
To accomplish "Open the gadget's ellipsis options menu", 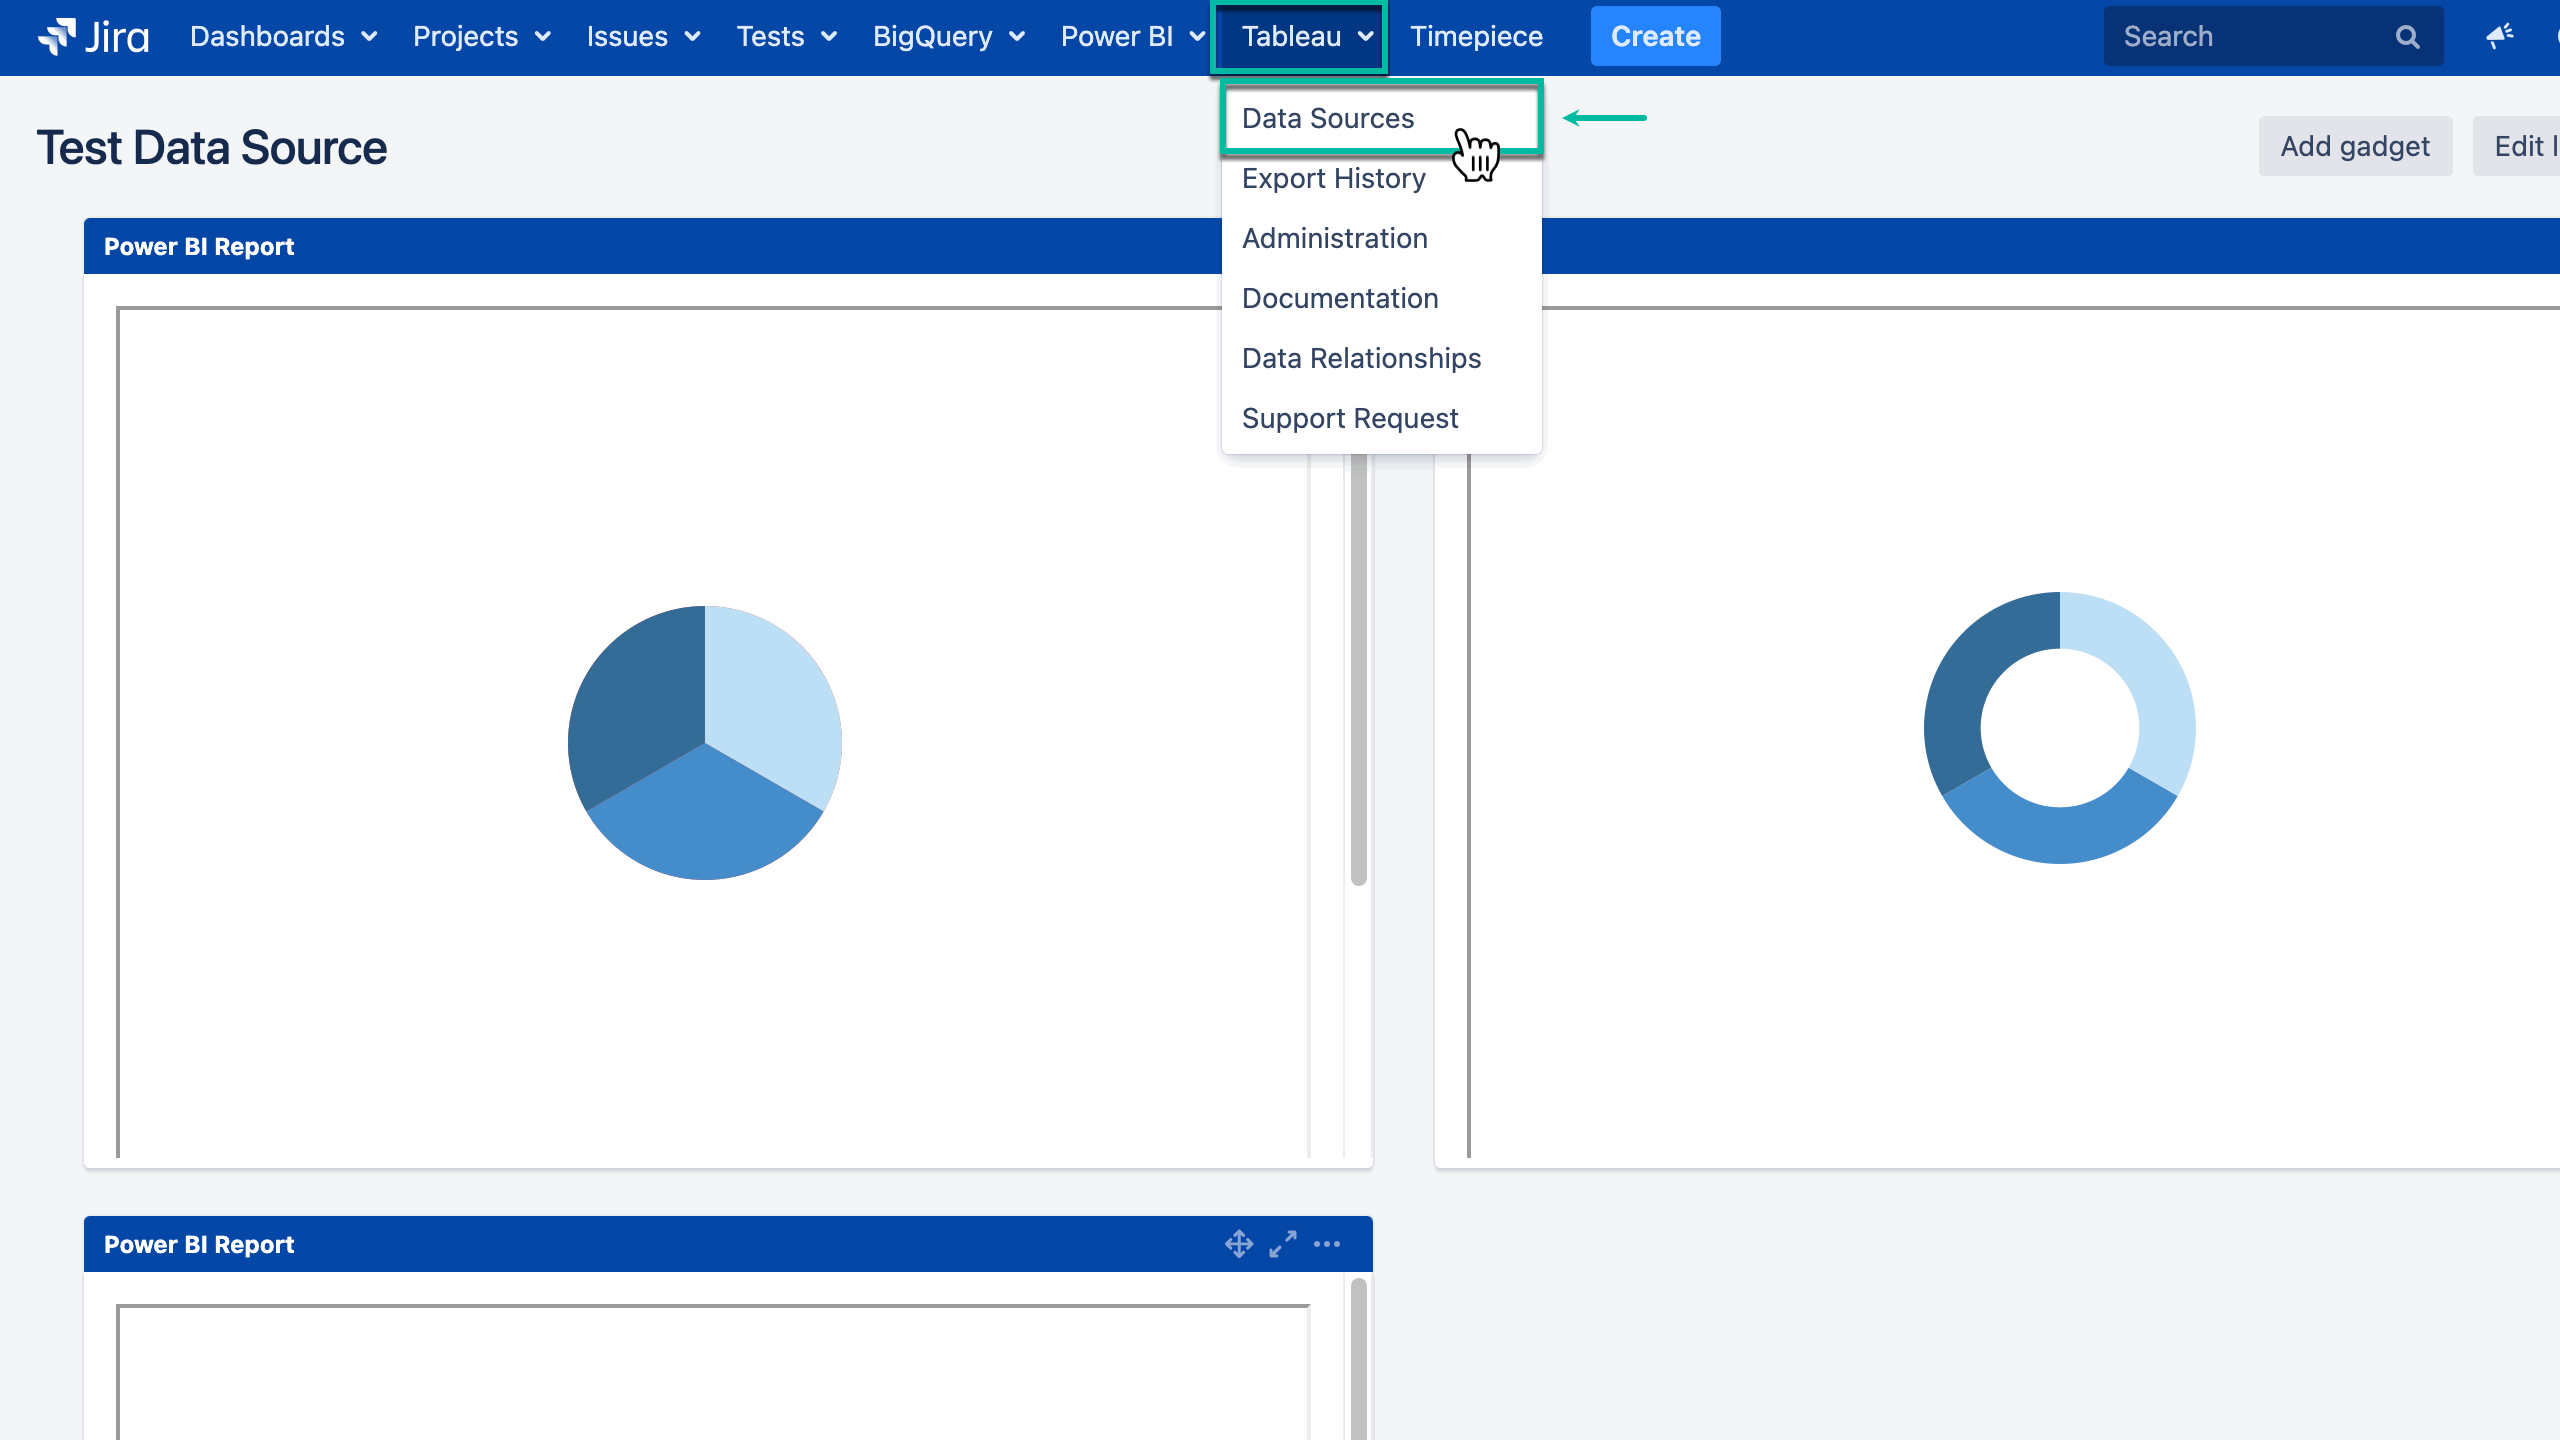I will (1327, 1243).
